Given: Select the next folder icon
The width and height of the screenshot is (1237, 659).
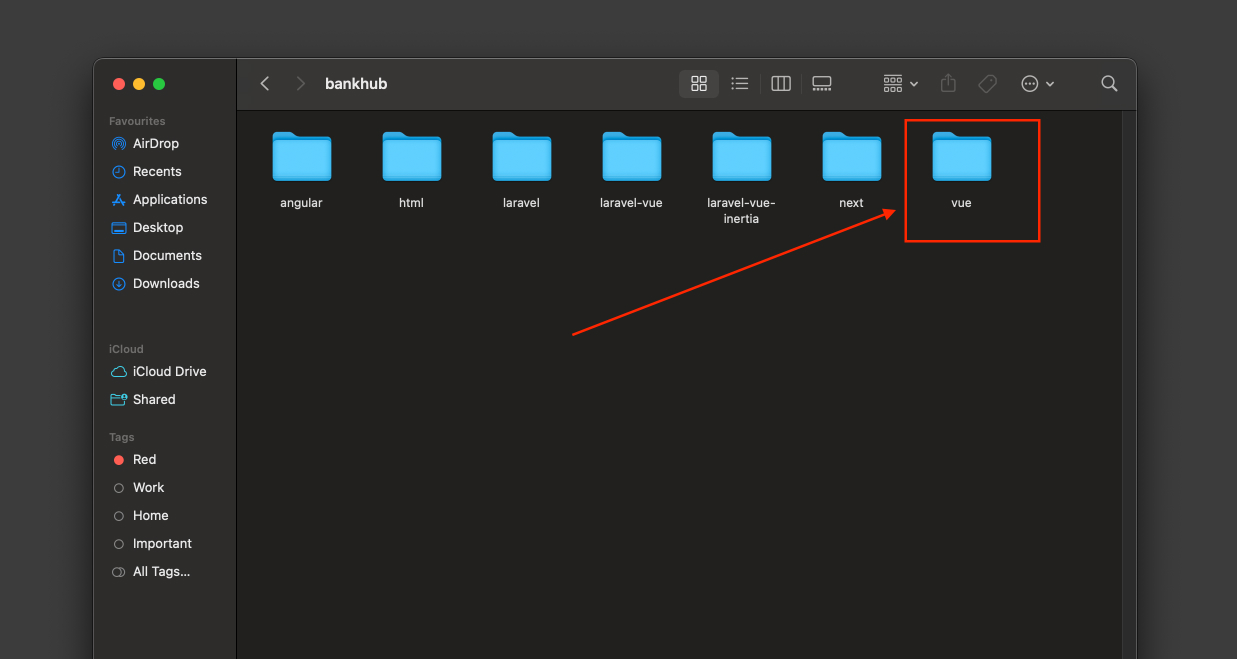Looking at the screenshot, I should tap(852, 157).
